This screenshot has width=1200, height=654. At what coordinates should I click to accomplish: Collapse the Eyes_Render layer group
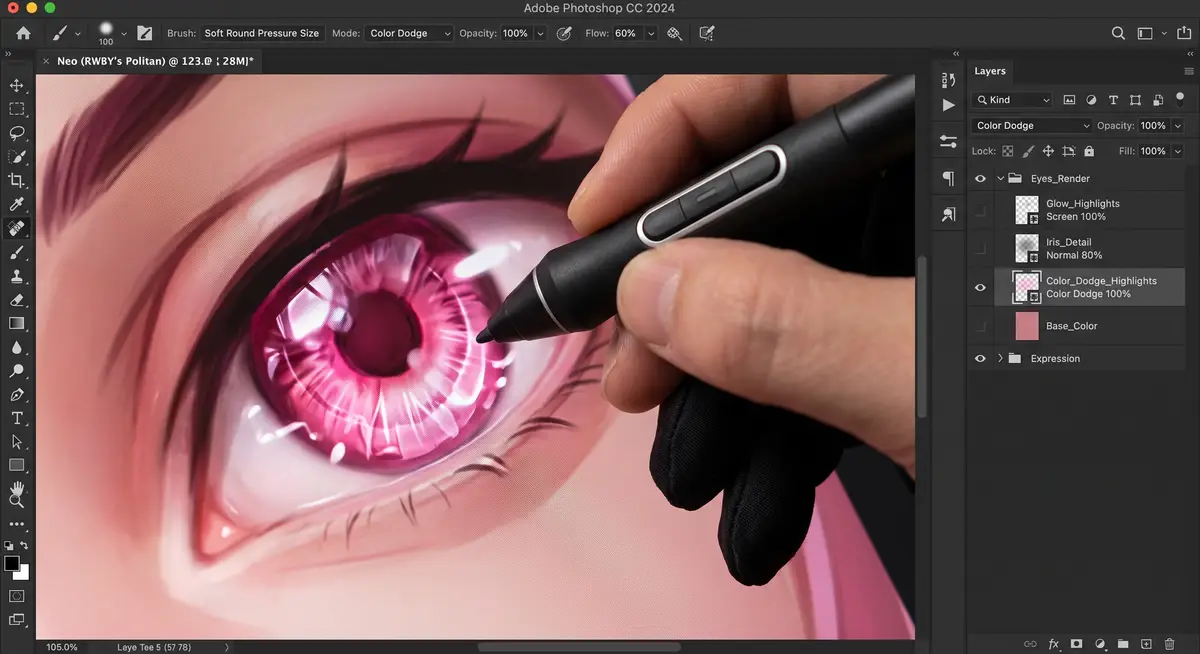(1000, 179)
